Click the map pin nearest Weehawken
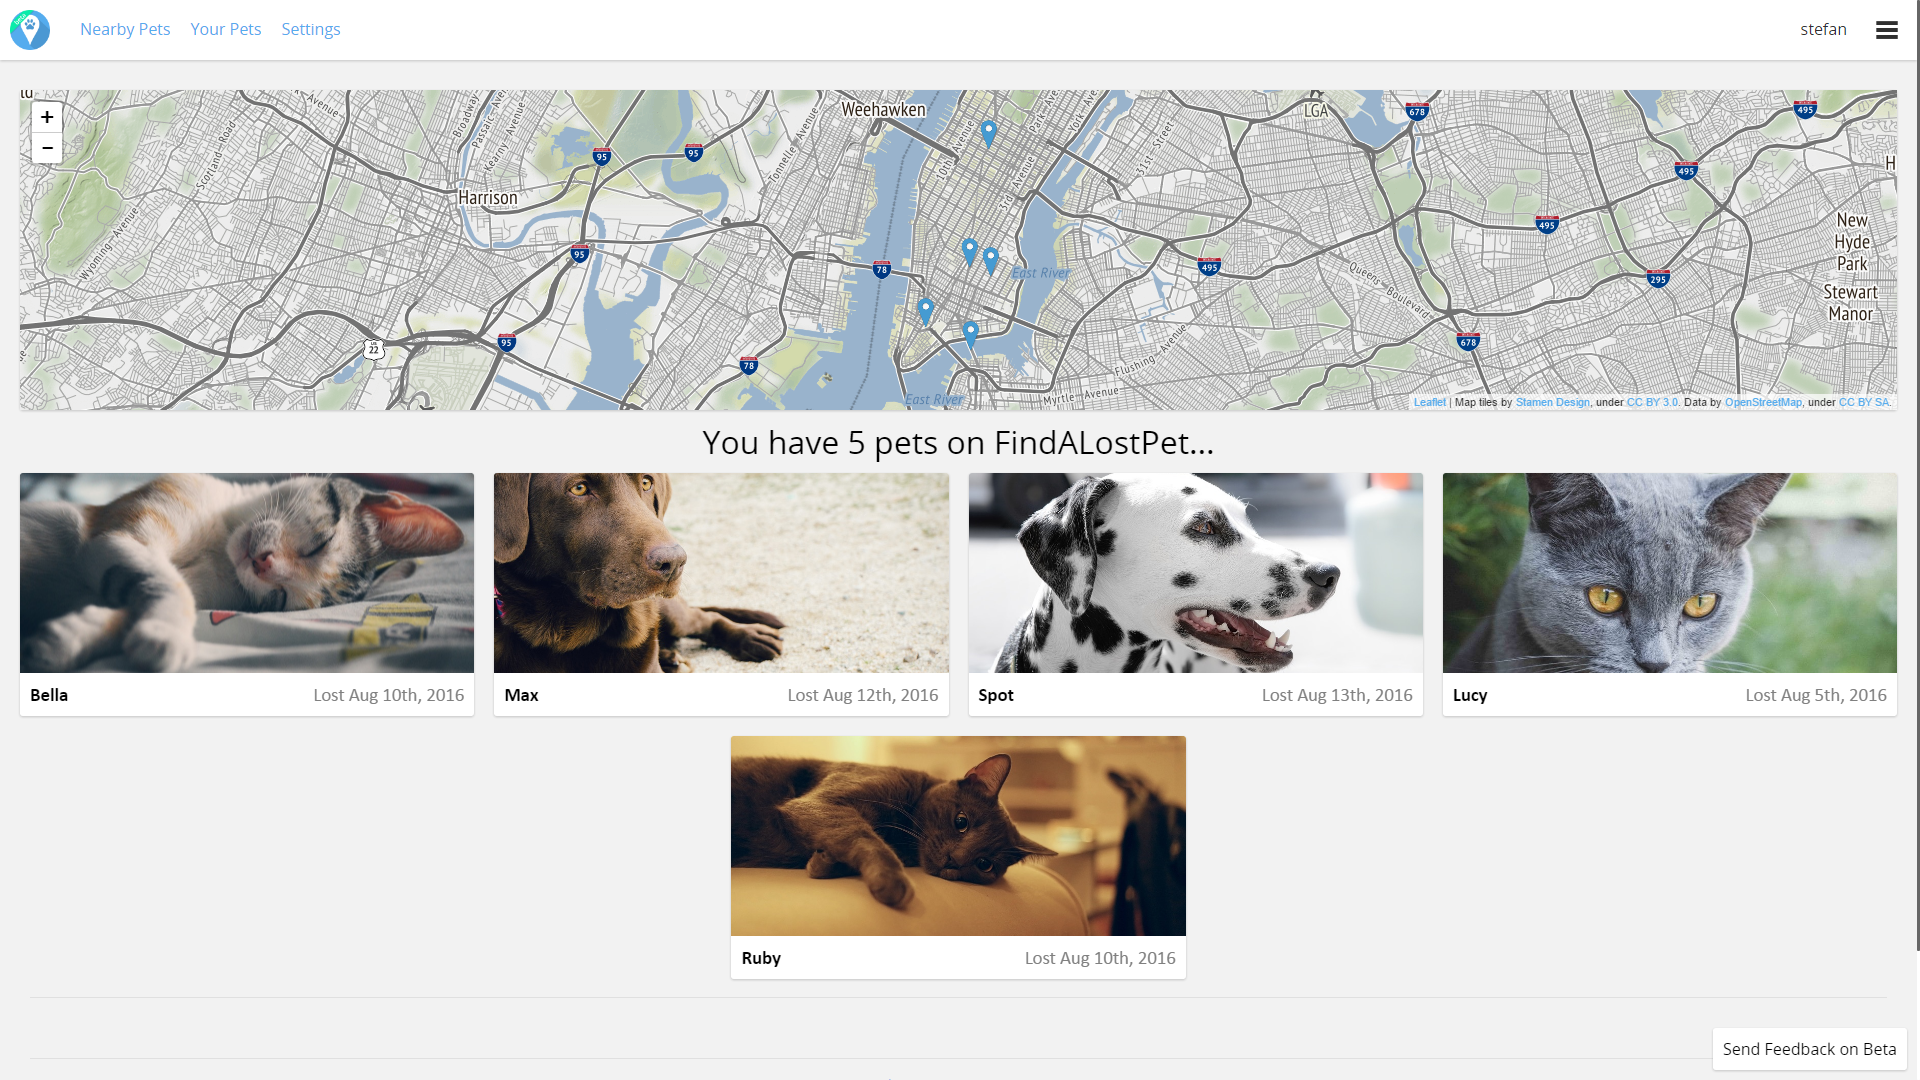Screen dimensions: 1920x1080 (x=988, y=132)
